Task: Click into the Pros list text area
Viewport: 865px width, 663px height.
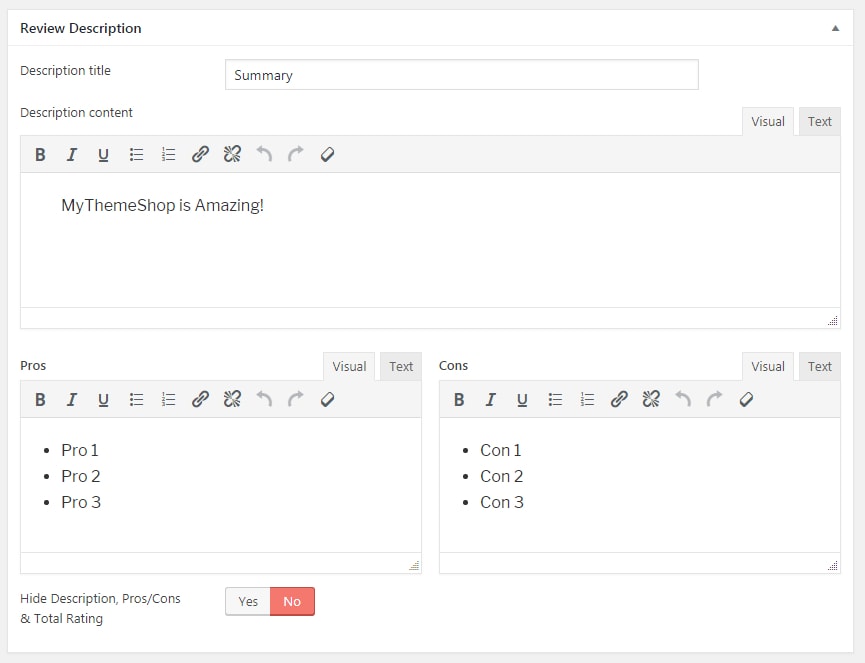Action: [x=221, y=485]
